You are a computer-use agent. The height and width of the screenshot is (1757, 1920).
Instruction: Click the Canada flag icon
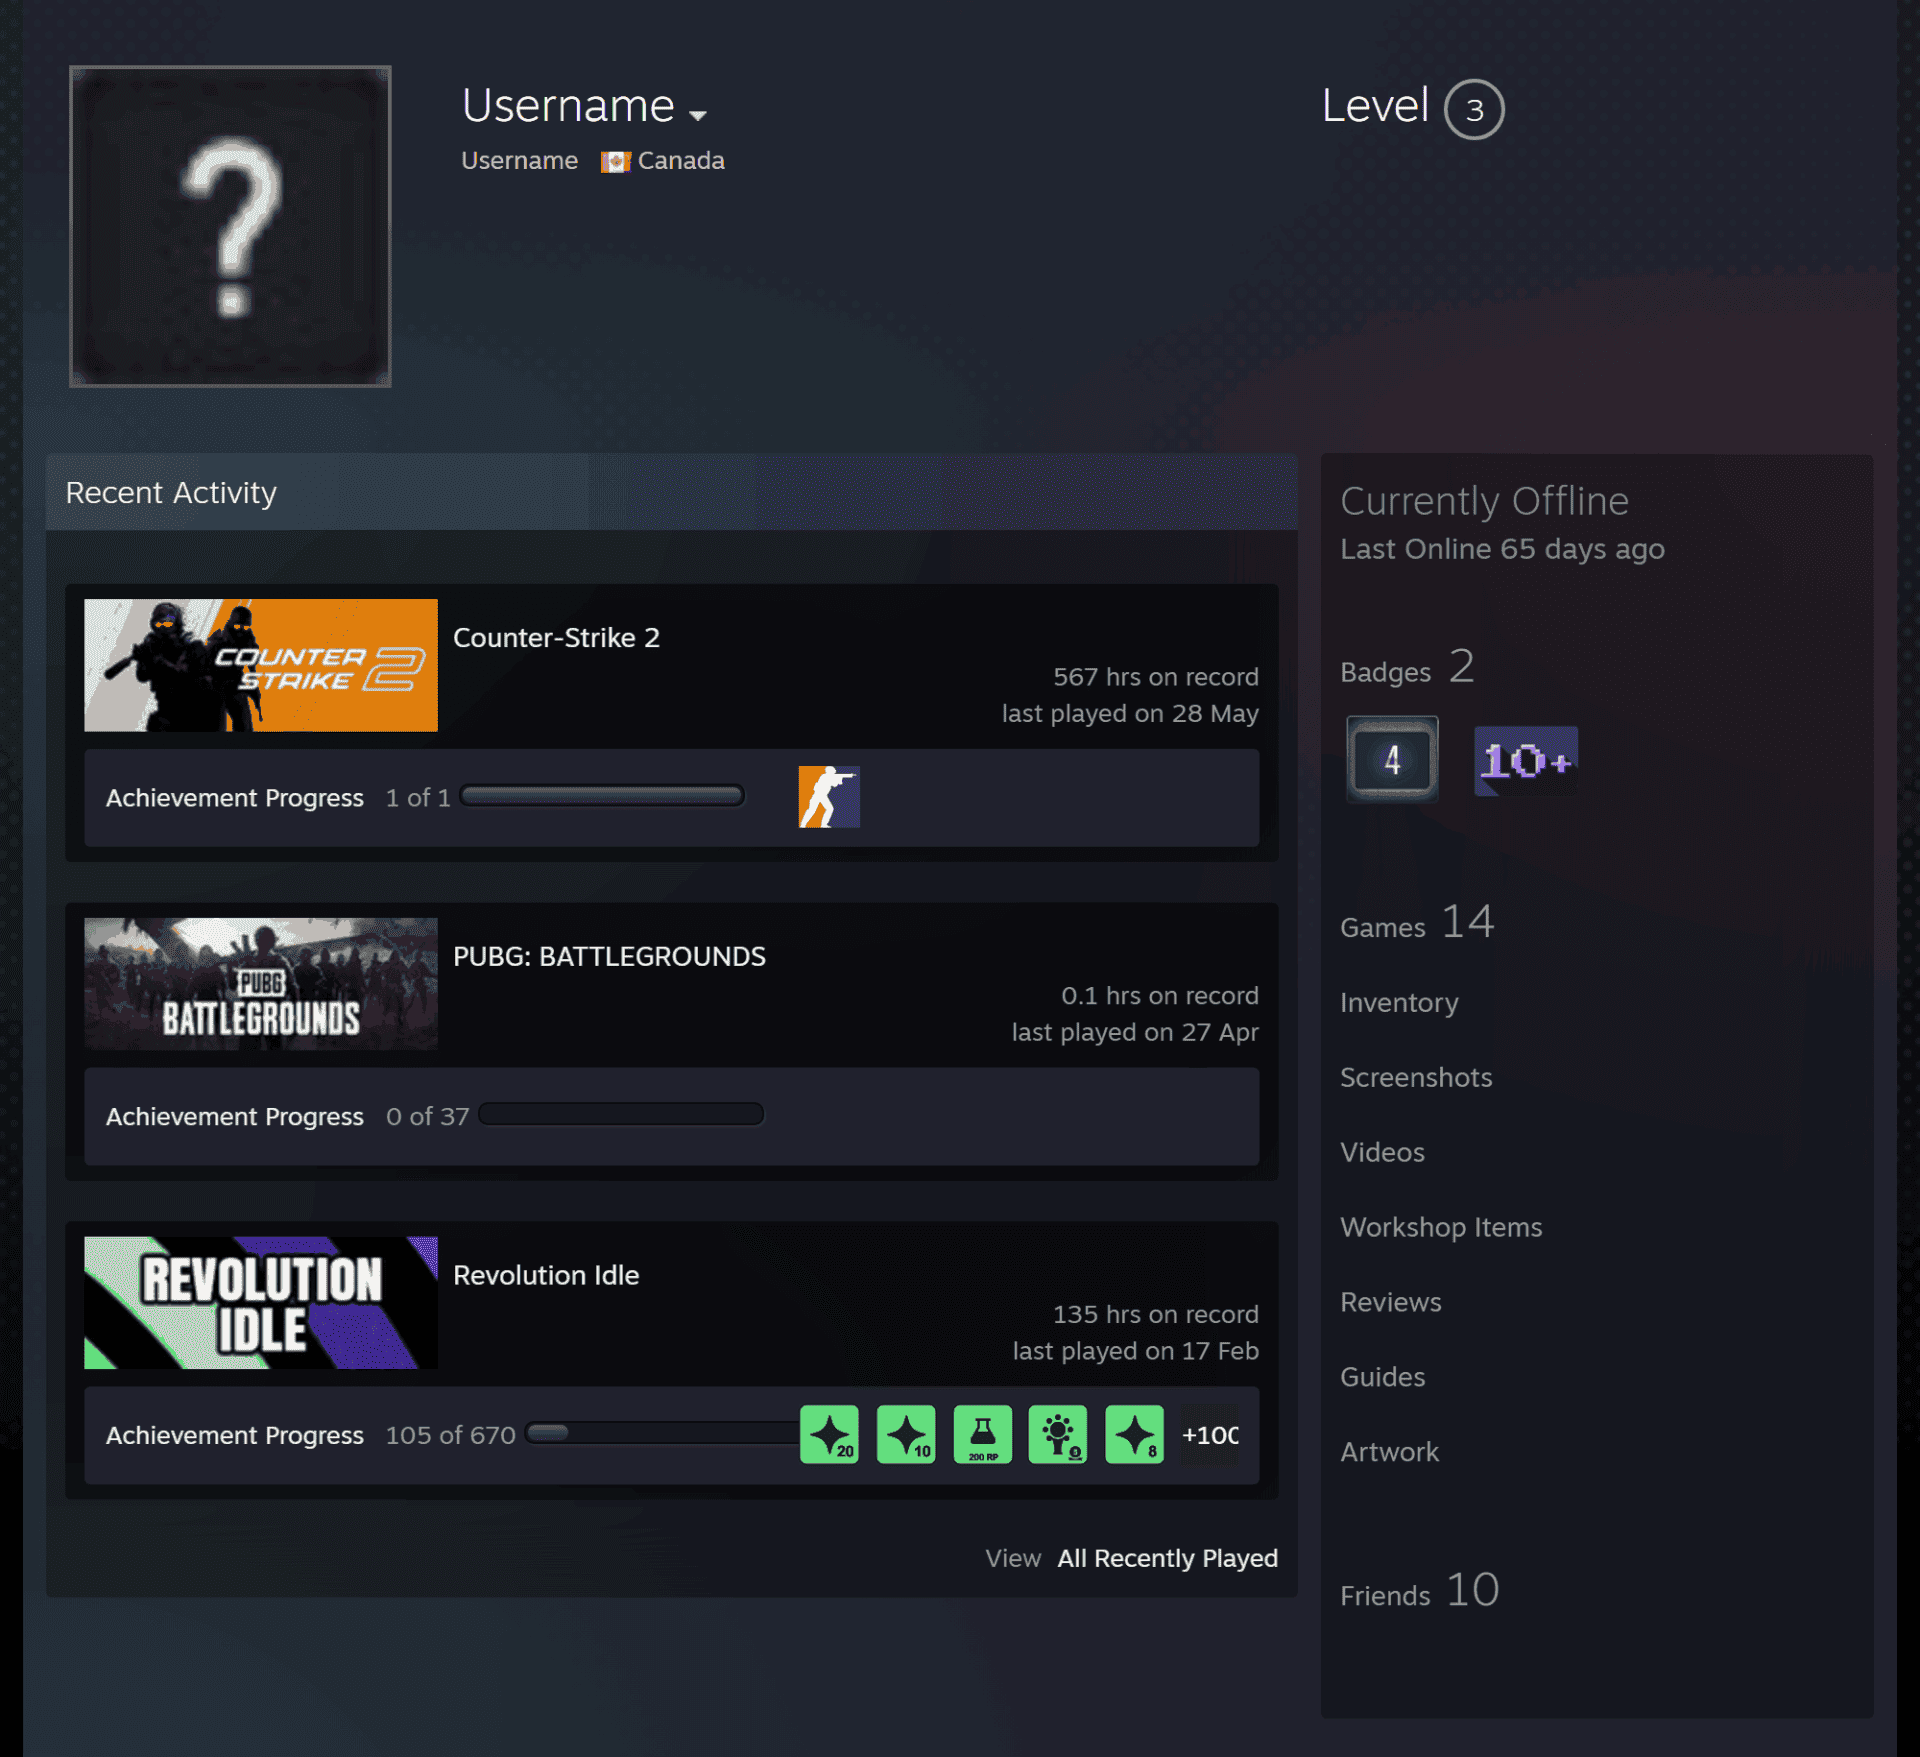coord(615,162)
